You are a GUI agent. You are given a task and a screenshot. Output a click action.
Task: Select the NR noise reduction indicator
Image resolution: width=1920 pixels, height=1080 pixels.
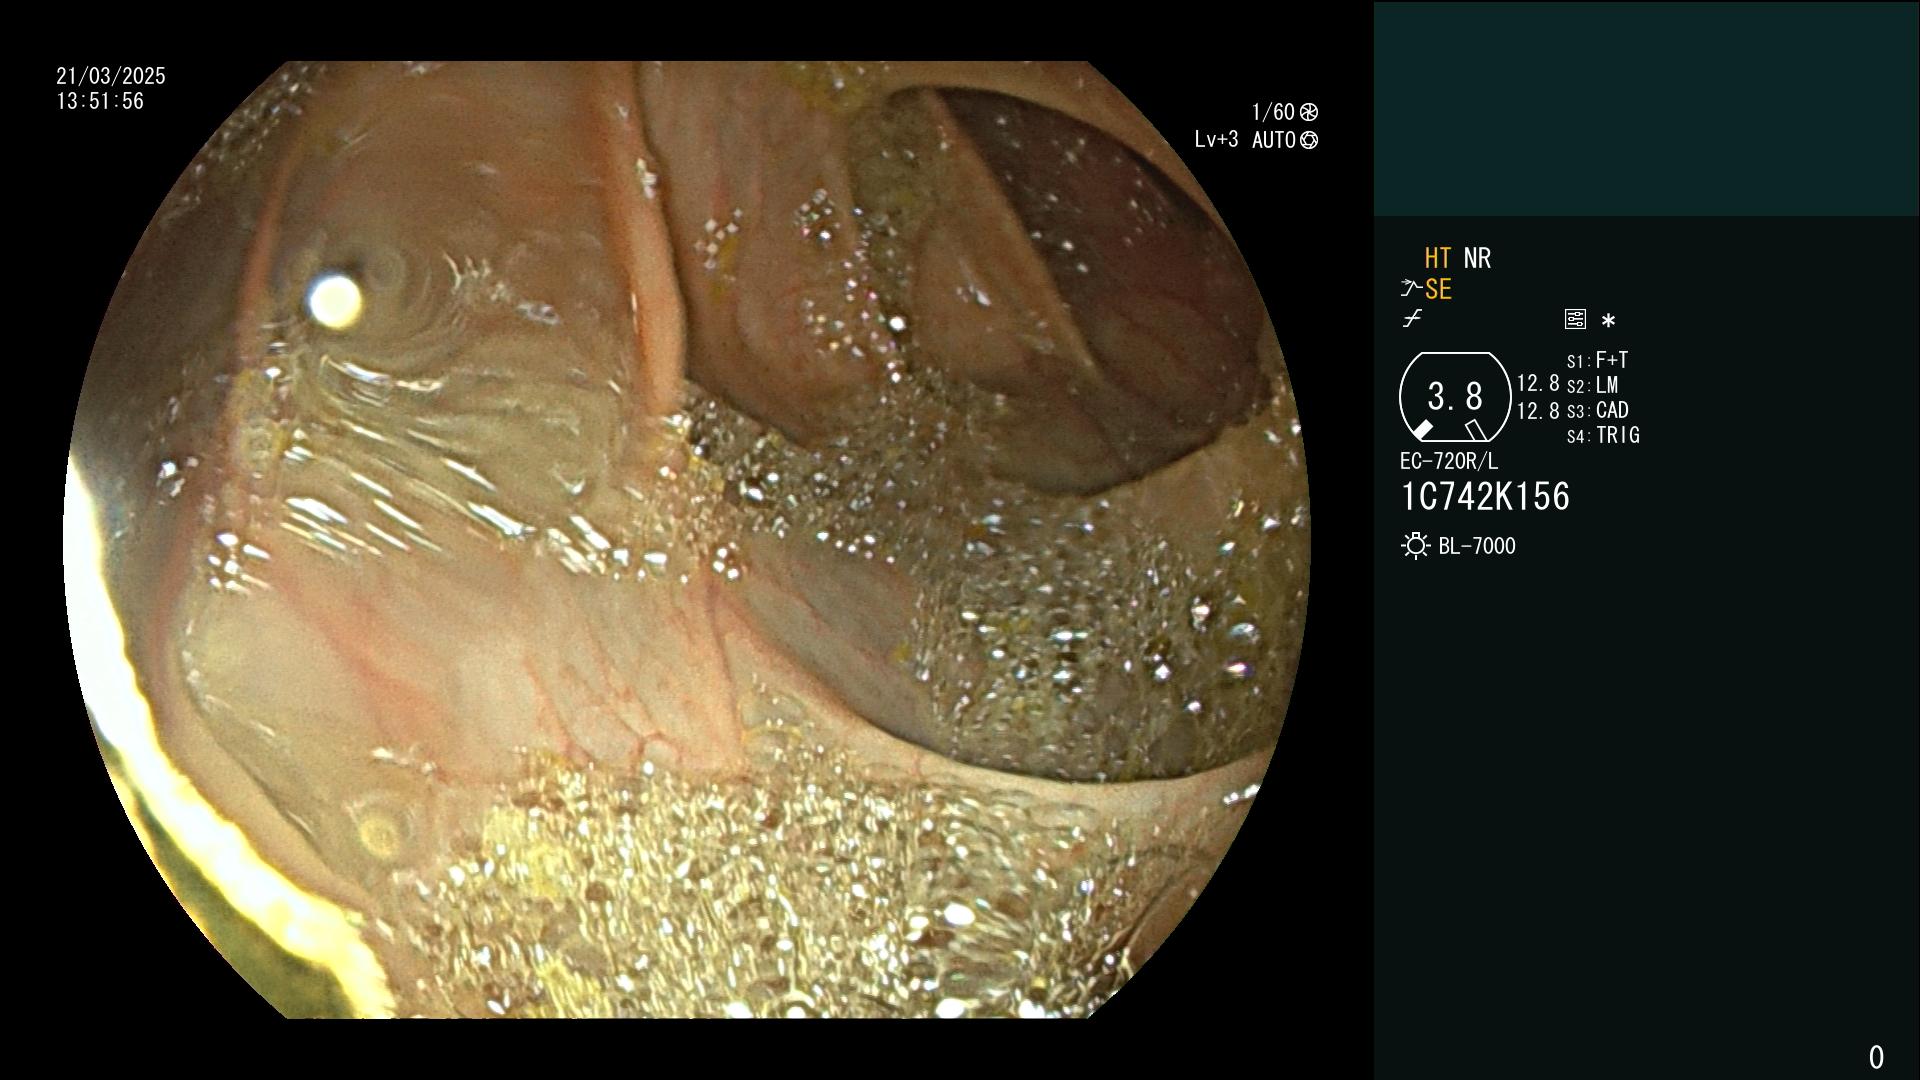(x=1477, y=259)
